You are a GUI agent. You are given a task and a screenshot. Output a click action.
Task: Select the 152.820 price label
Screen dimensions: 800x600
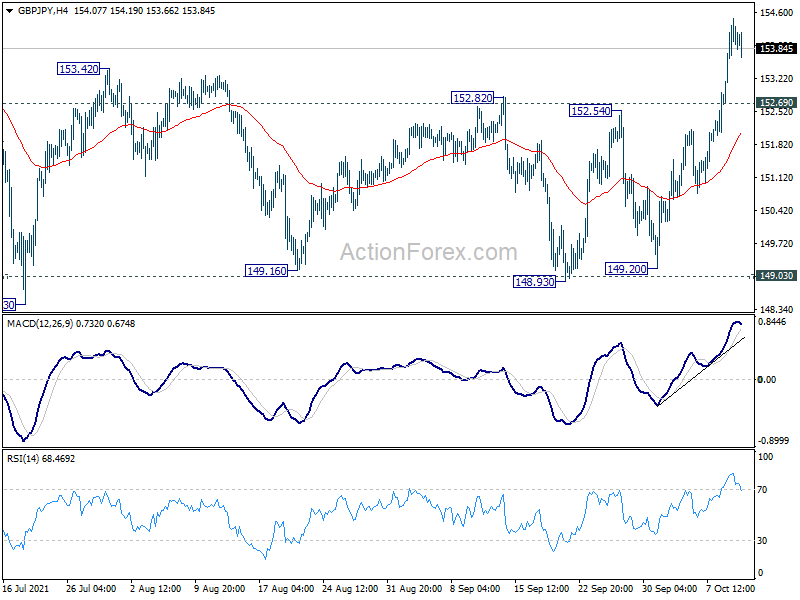point(473,97)
